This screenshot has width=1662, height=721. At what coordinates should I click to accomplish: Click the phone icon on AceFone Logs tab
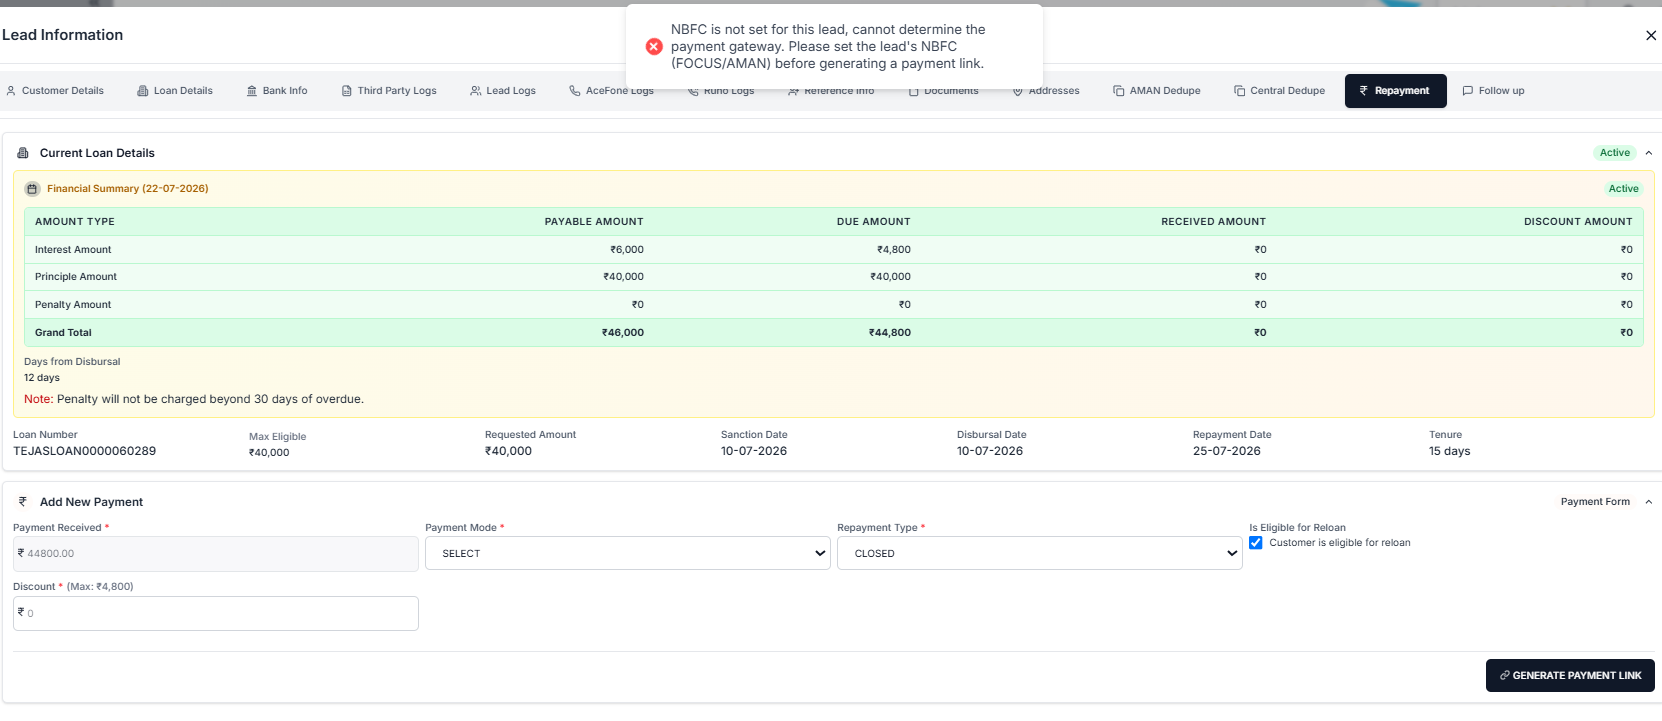[x=575, y=91]
